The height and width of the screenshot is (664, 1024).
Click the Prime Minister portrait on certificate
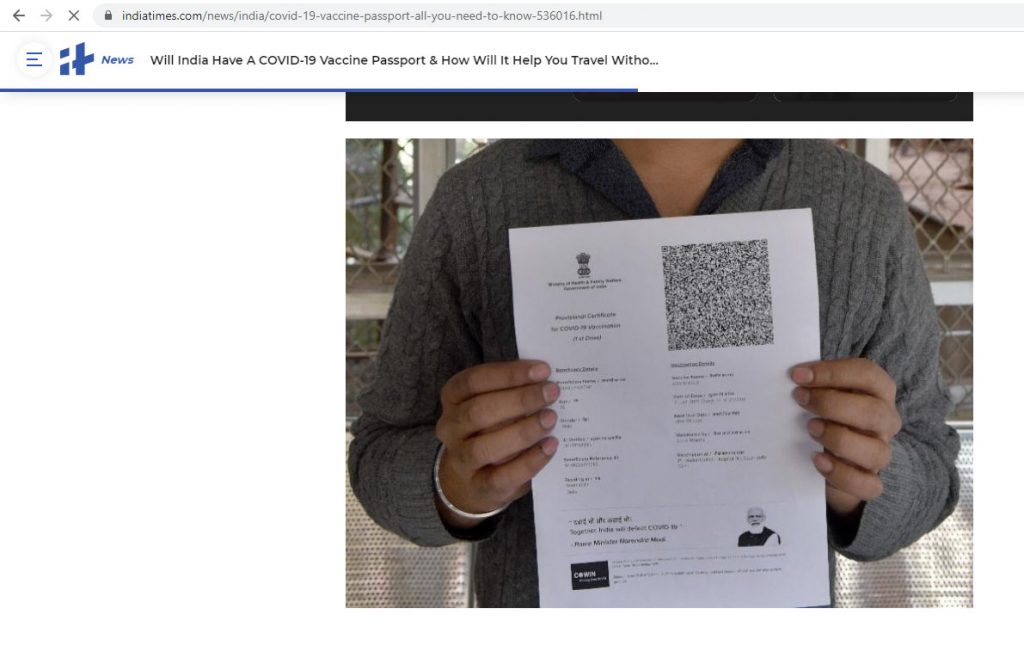tap(758, 527)
